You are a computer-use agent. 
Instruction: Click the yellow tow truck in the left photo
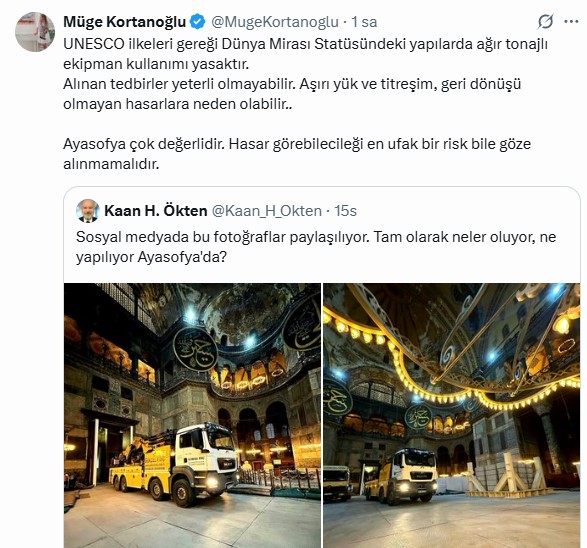pos(173,462)
